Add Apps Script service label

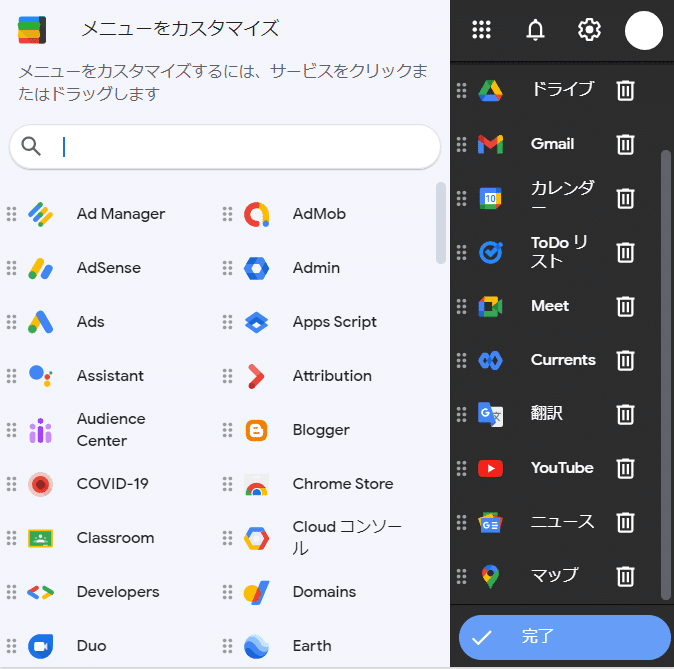click(x=335, y=322)
